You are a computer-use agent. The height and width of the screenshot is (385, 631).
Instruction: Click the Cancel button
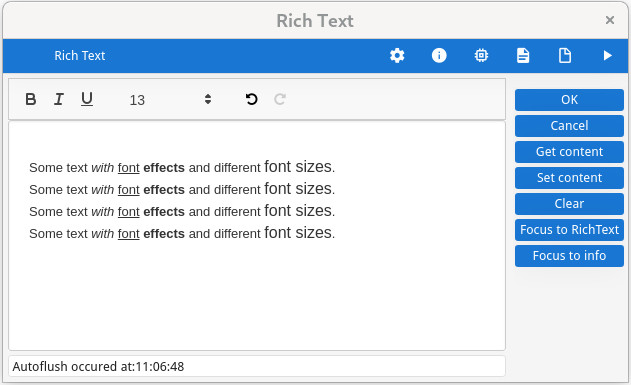pos(569,126)
